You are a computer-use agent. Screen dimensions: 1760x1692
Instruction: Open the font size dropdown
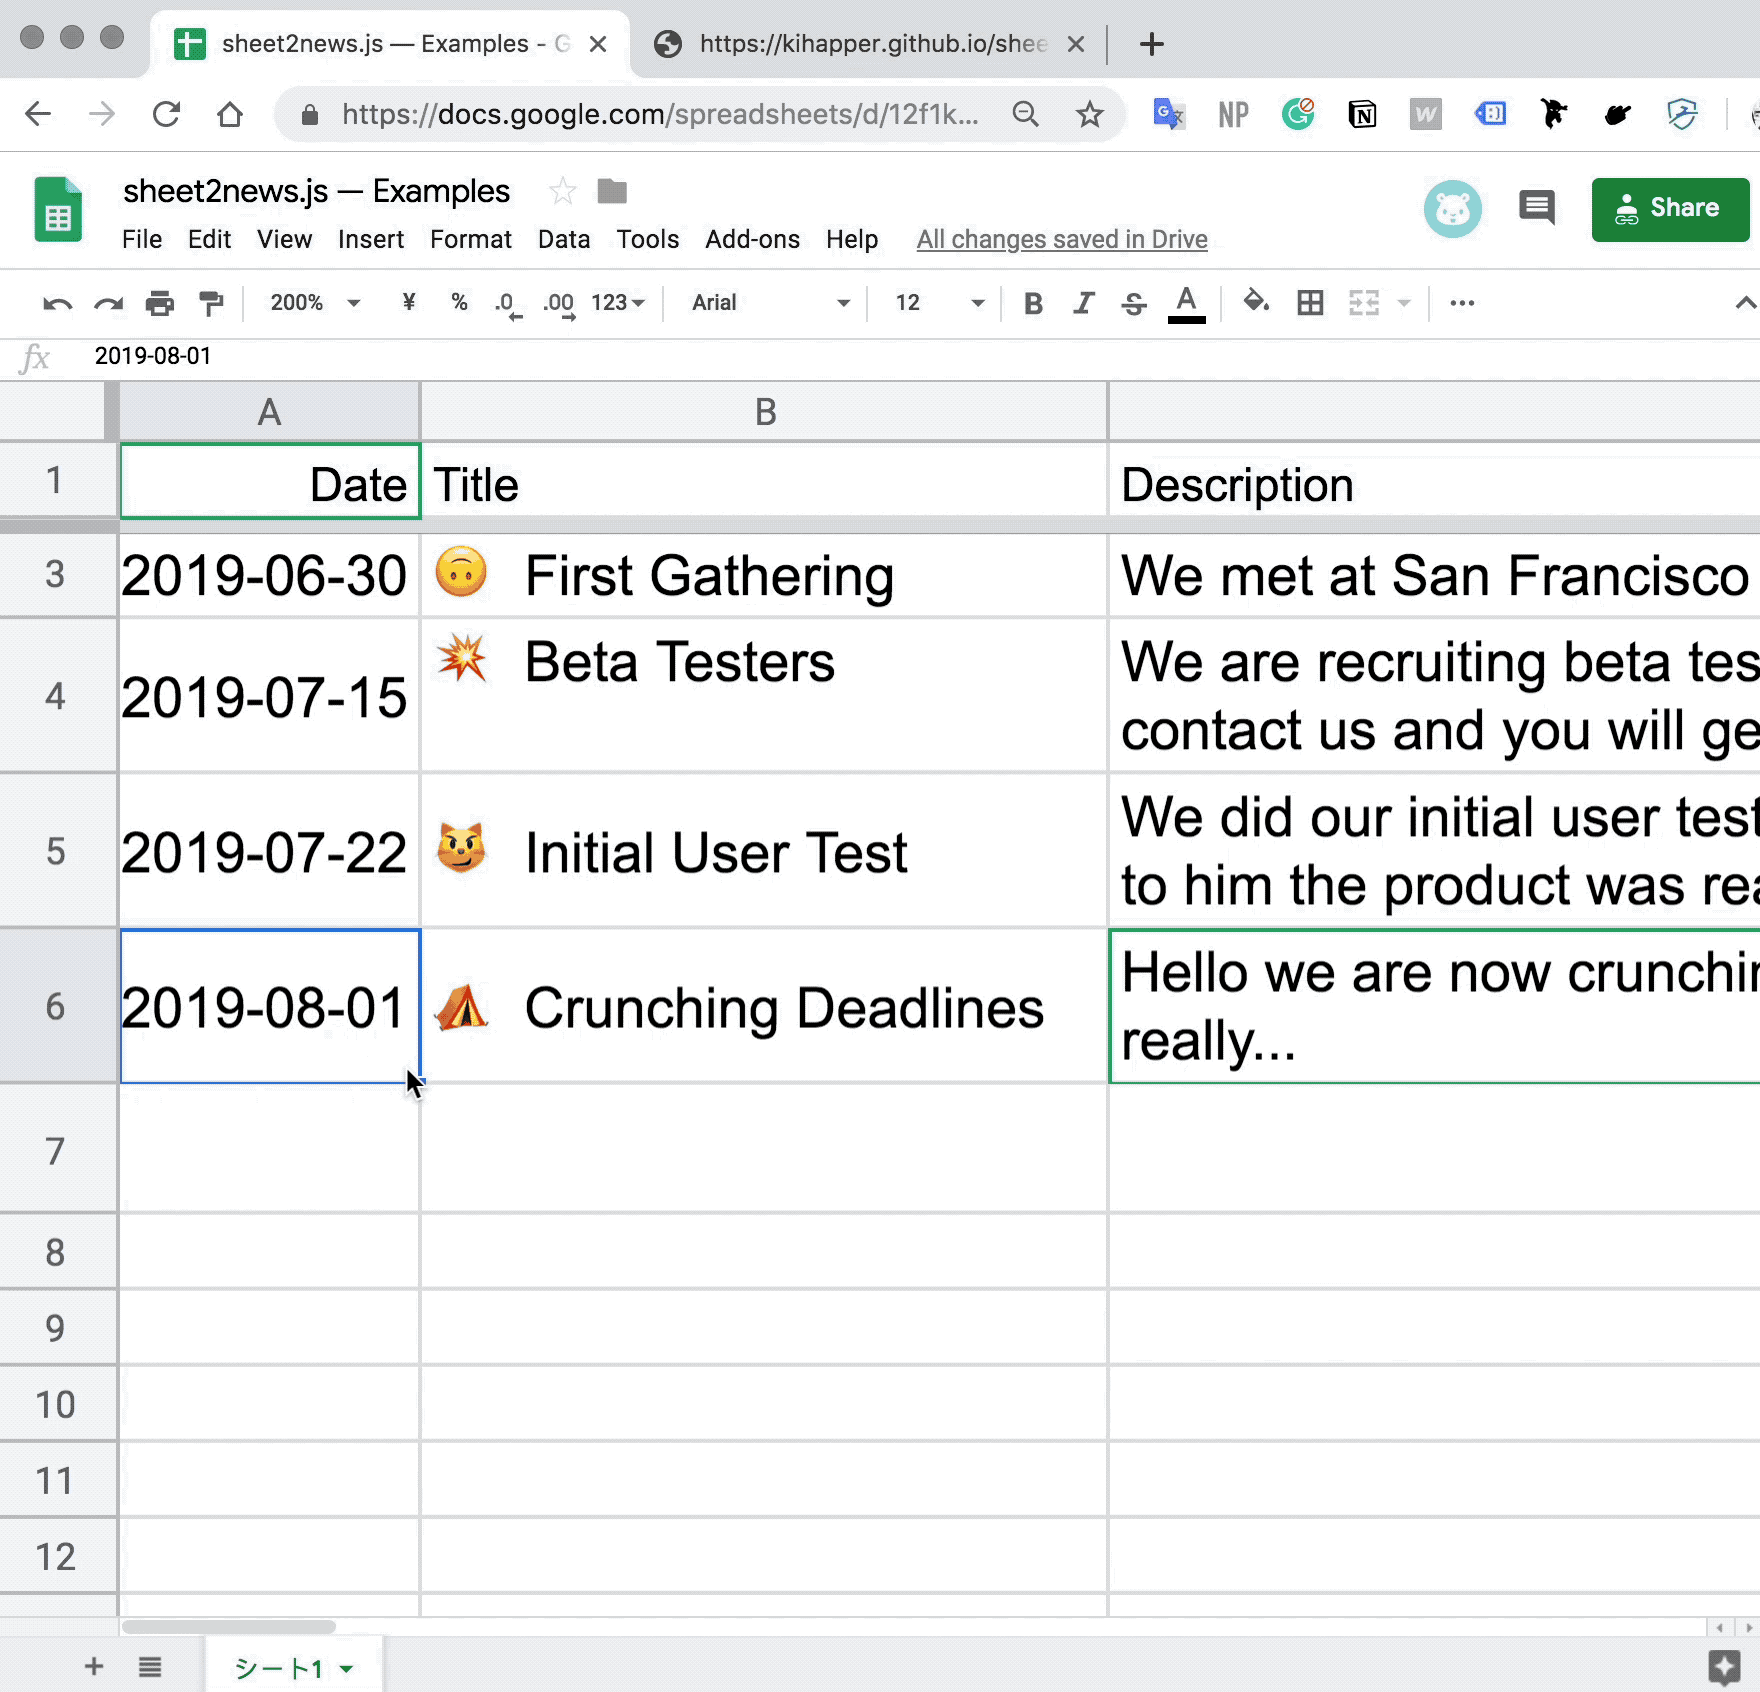coord(940,302)
